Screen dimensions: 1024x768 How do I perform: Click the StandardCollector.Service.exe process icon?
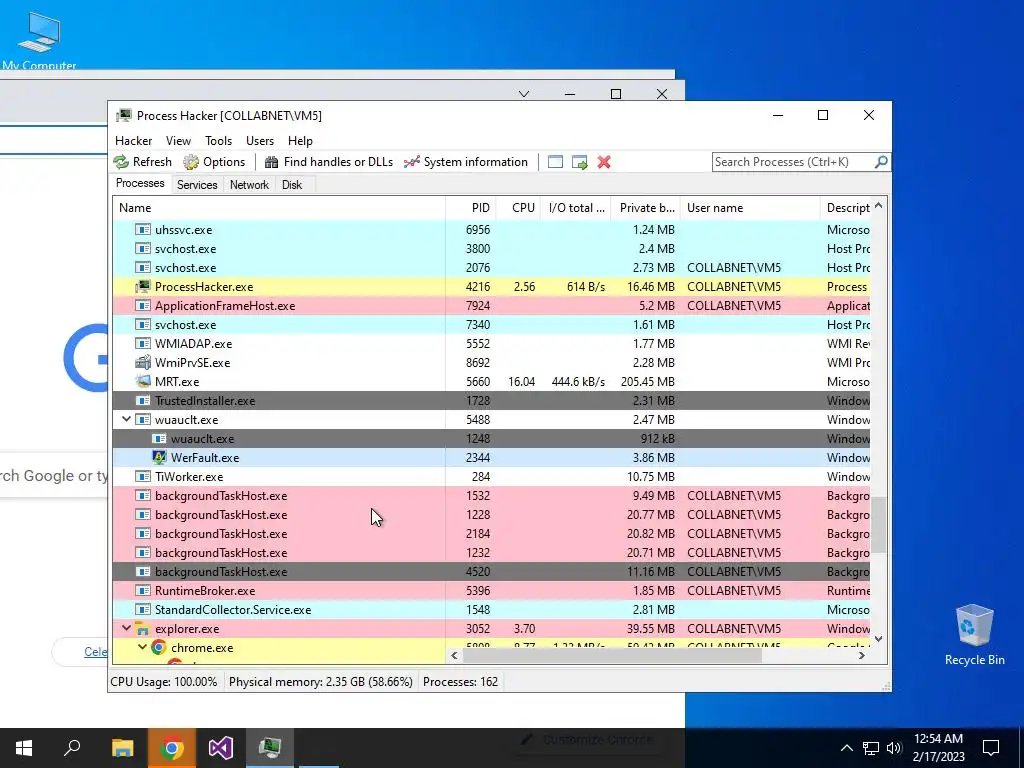tap(142, 610)
